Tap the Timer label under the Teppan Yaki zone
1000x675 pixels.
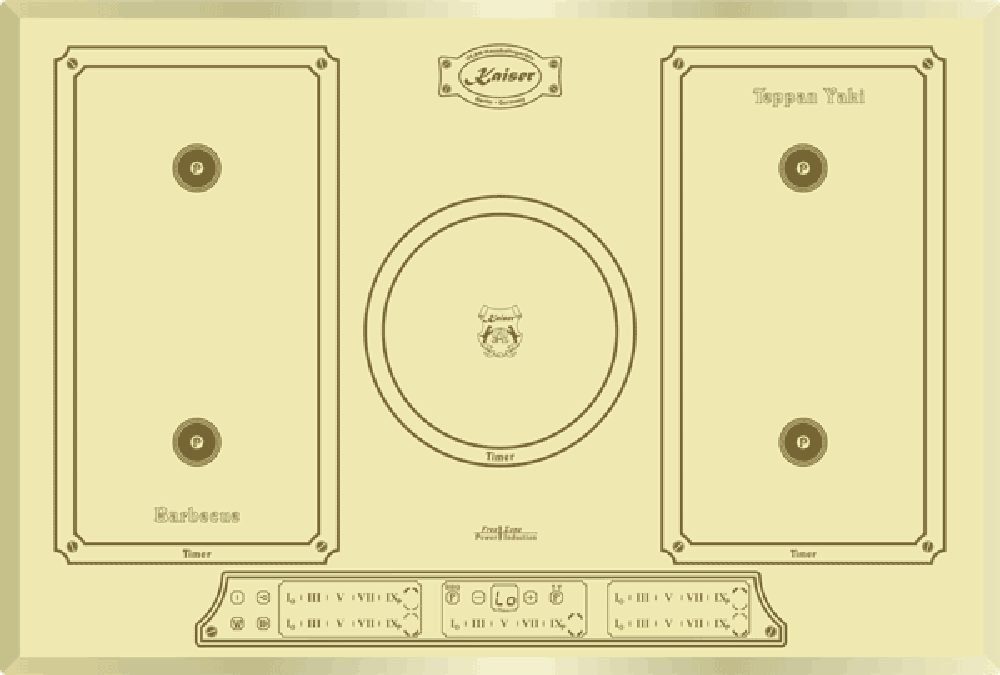[x=803, y=554]
